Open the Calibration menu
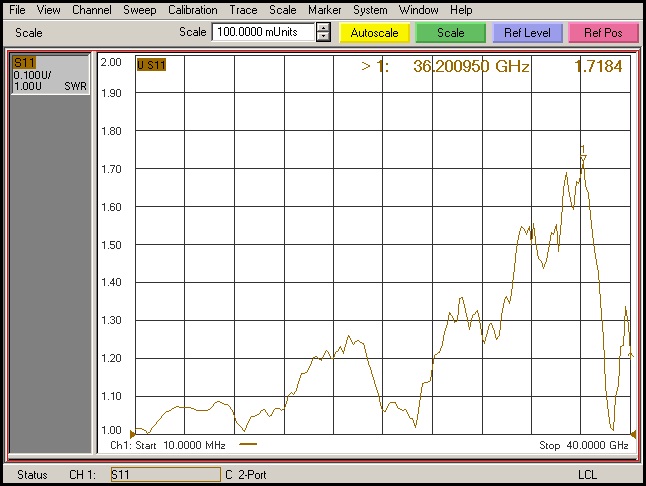This screenshot has height=486, width=646. tap(192, 10)
